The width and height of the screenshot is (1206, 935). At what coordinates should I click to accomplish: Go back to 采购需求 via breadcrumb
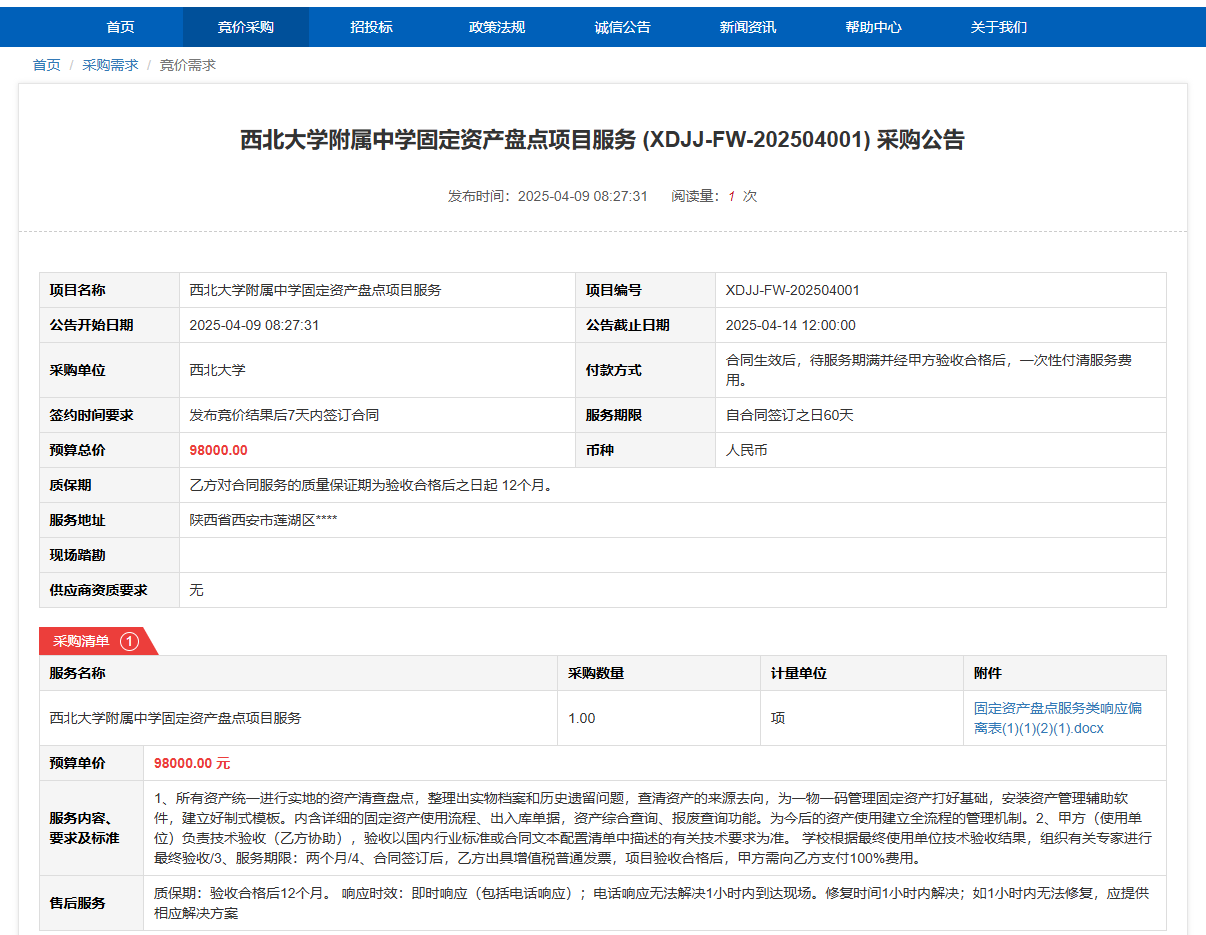(110, 65)
